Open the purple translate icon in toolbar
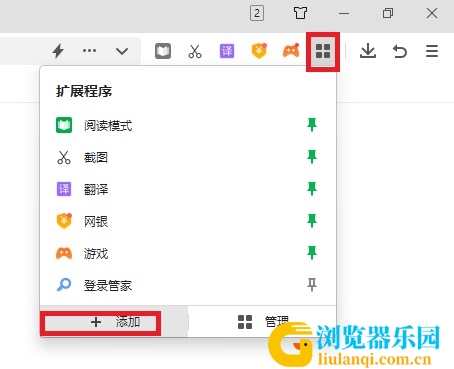The image size is (454, 369). (x=227, y=51)
